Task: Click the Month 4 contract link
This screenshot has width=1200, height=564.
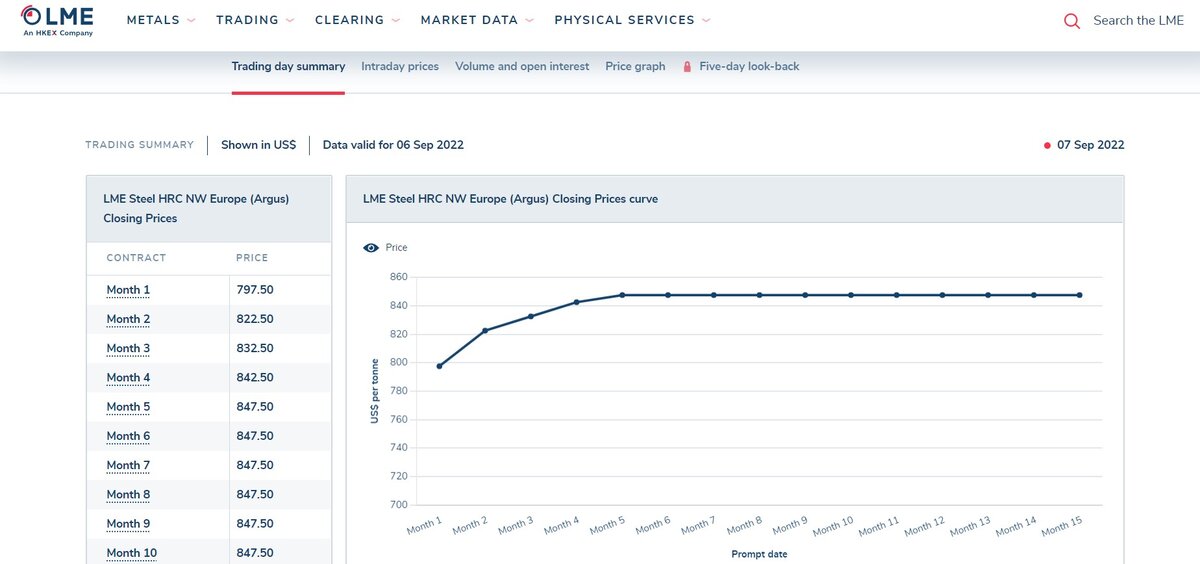Action: (x=128, y=377)
